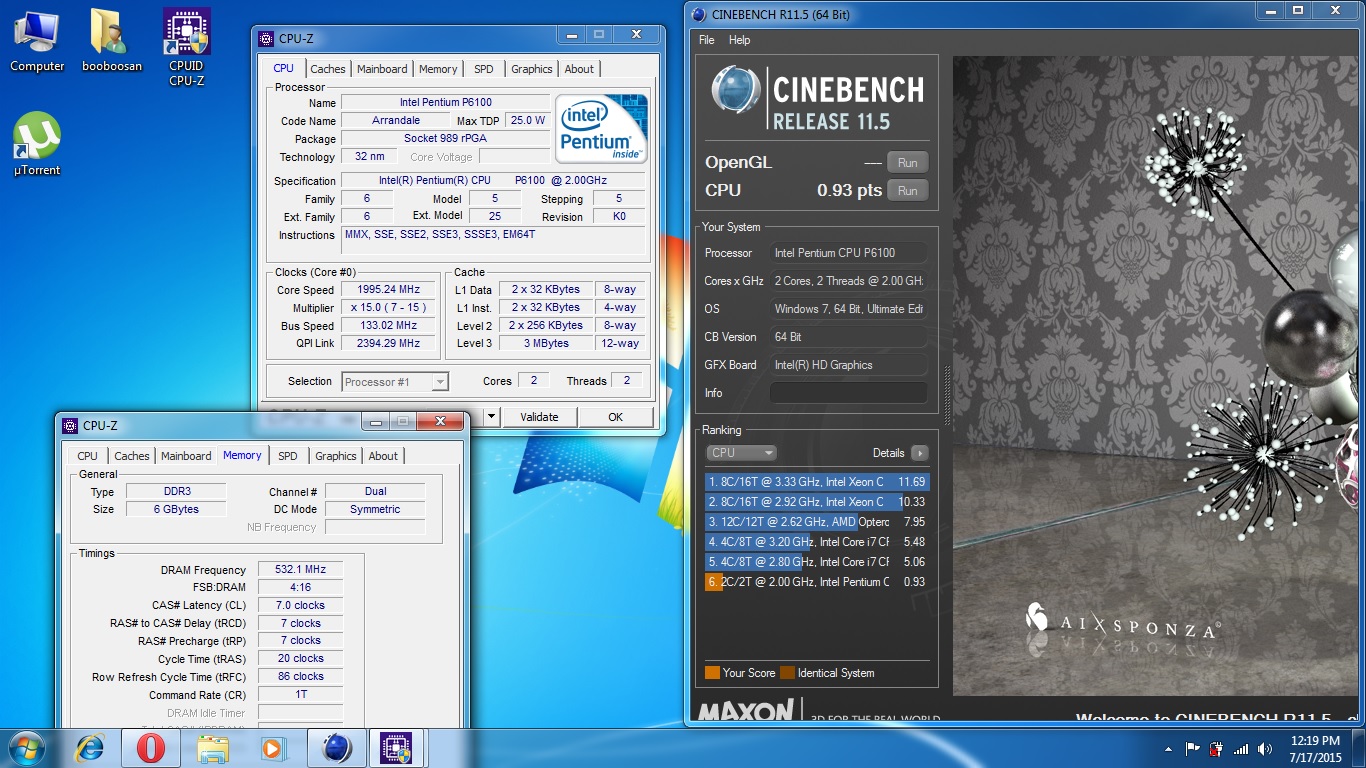Open the dropdown arrow left of Validate
The image size is (1366, 768).
(491, 417)
